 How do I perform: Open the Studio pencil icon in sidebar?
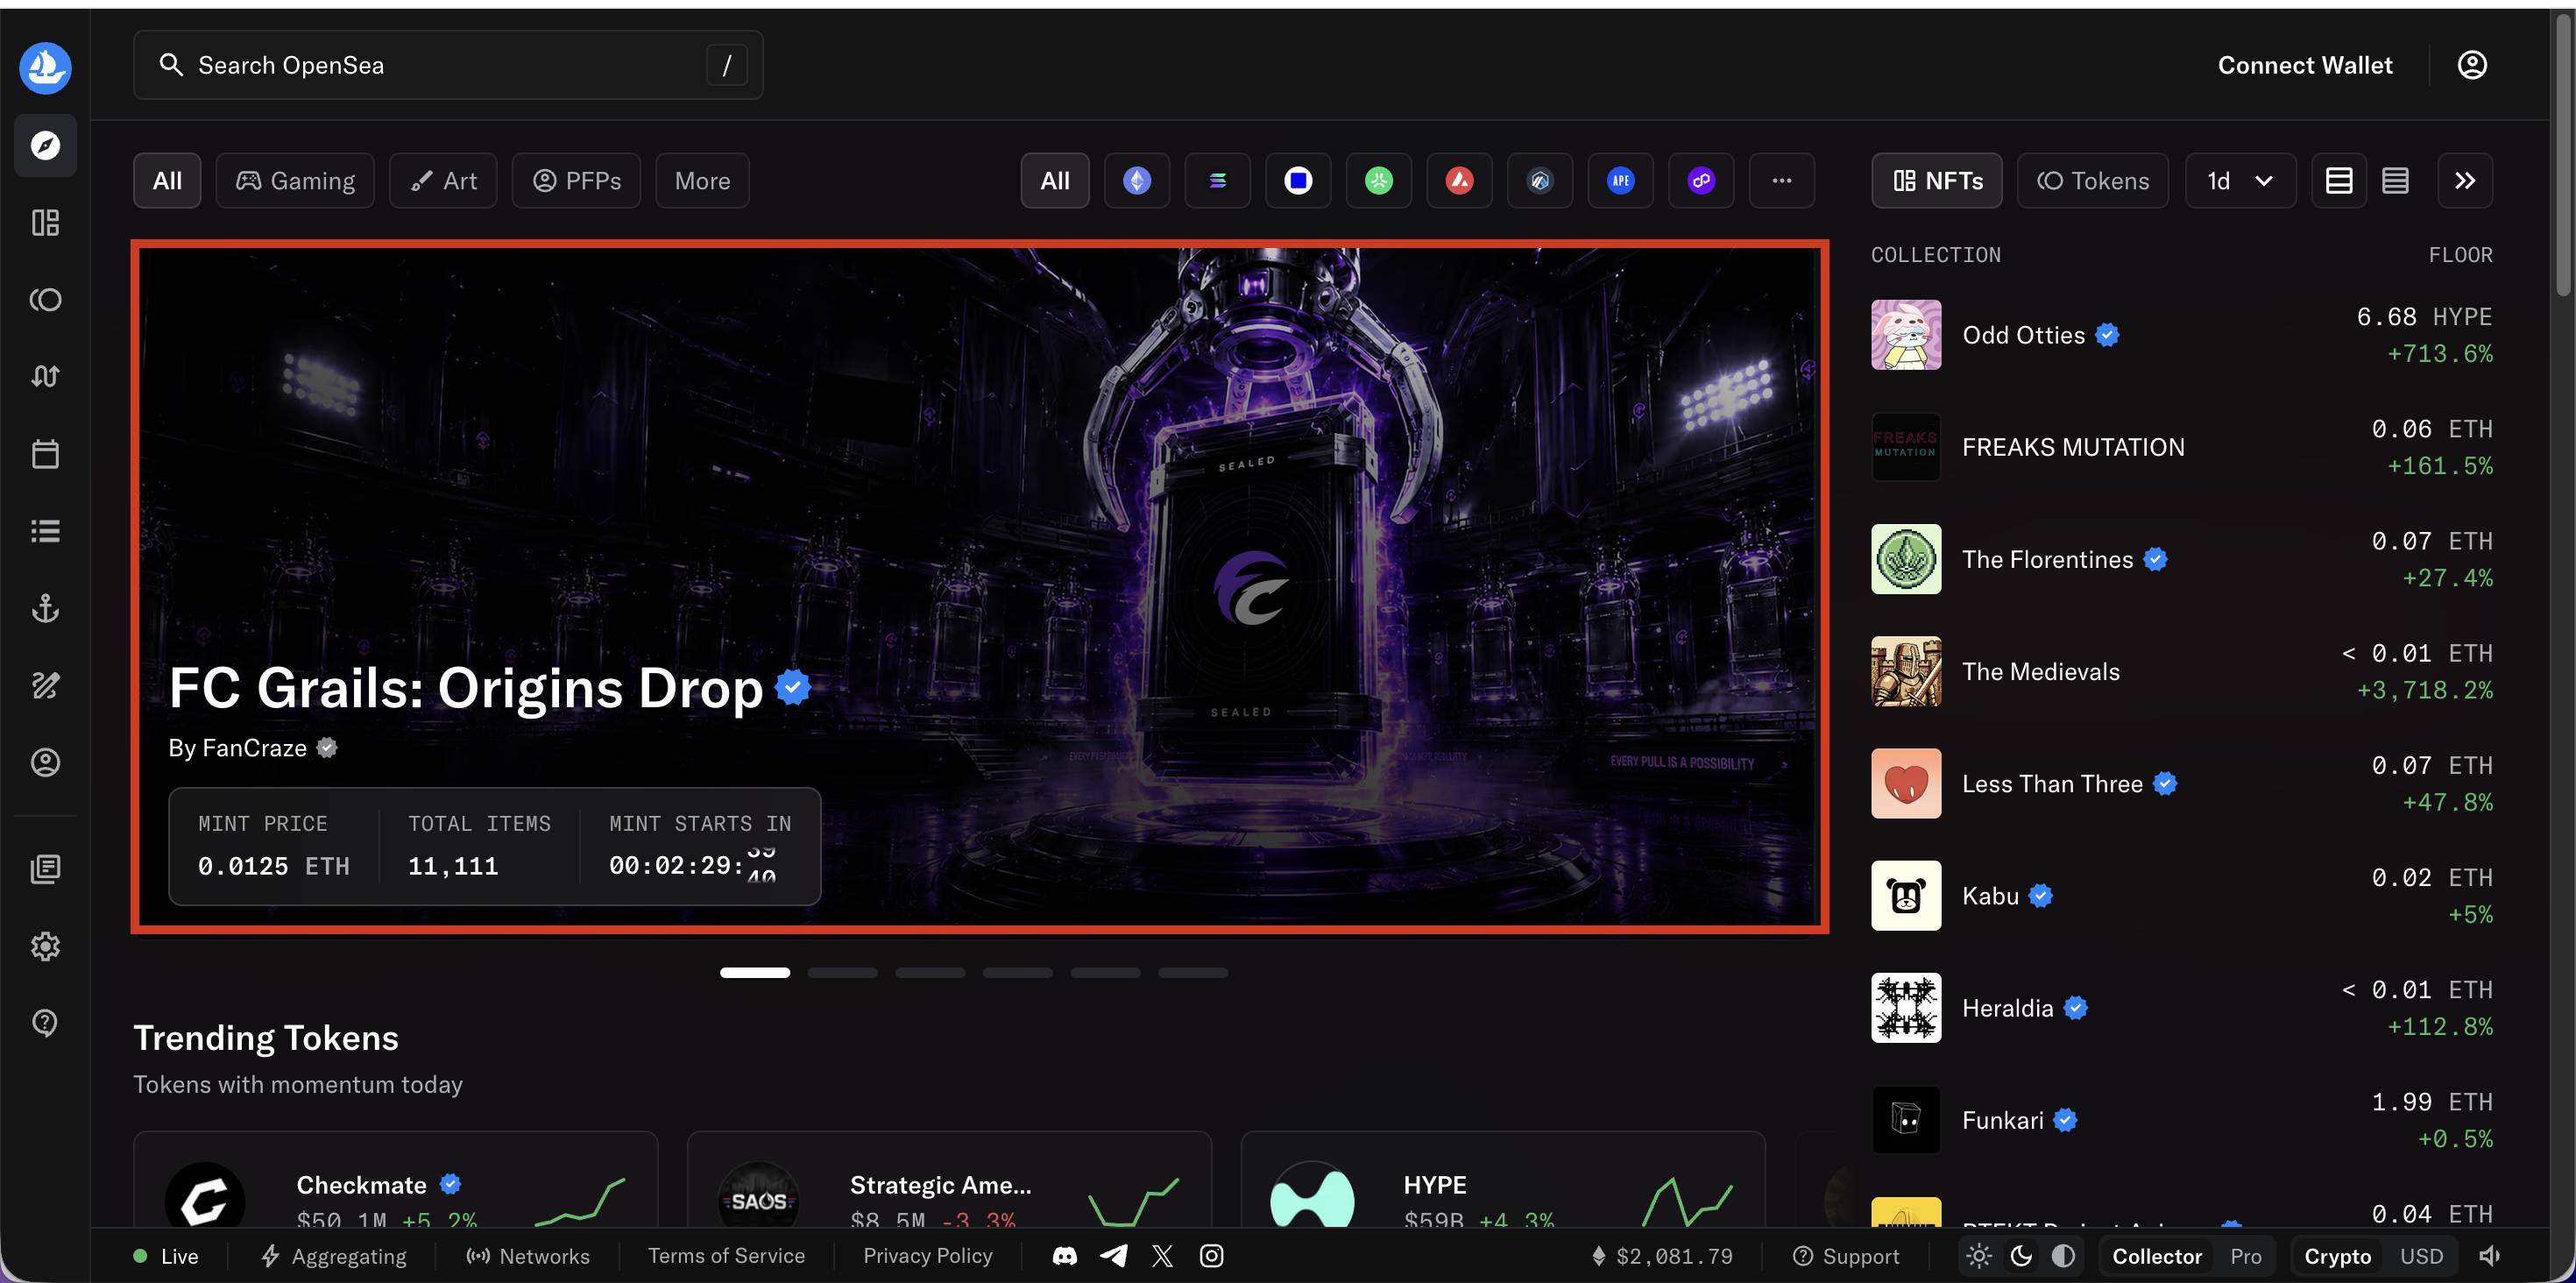[45, 685]
